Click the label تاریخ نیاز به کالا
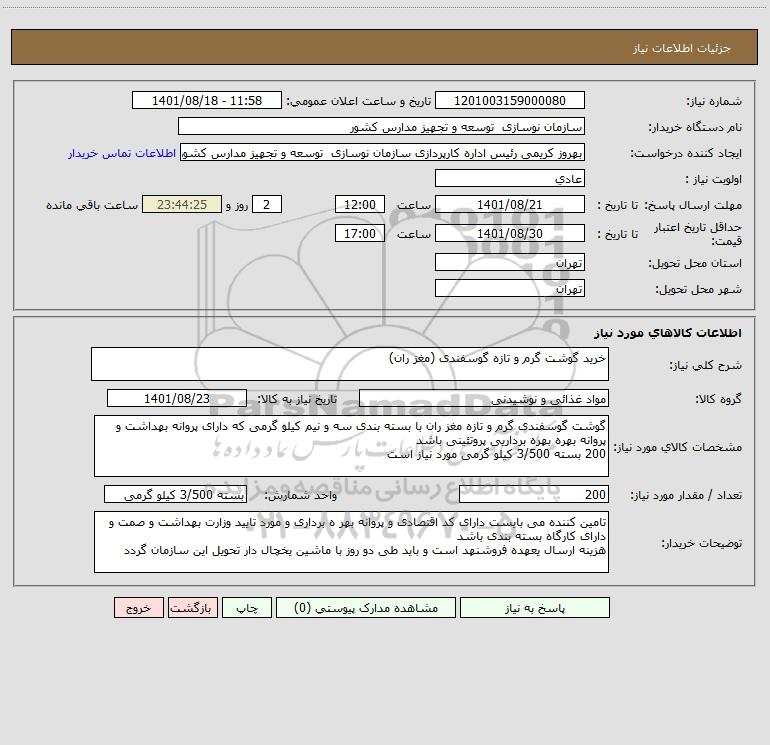 click(298, 399)
